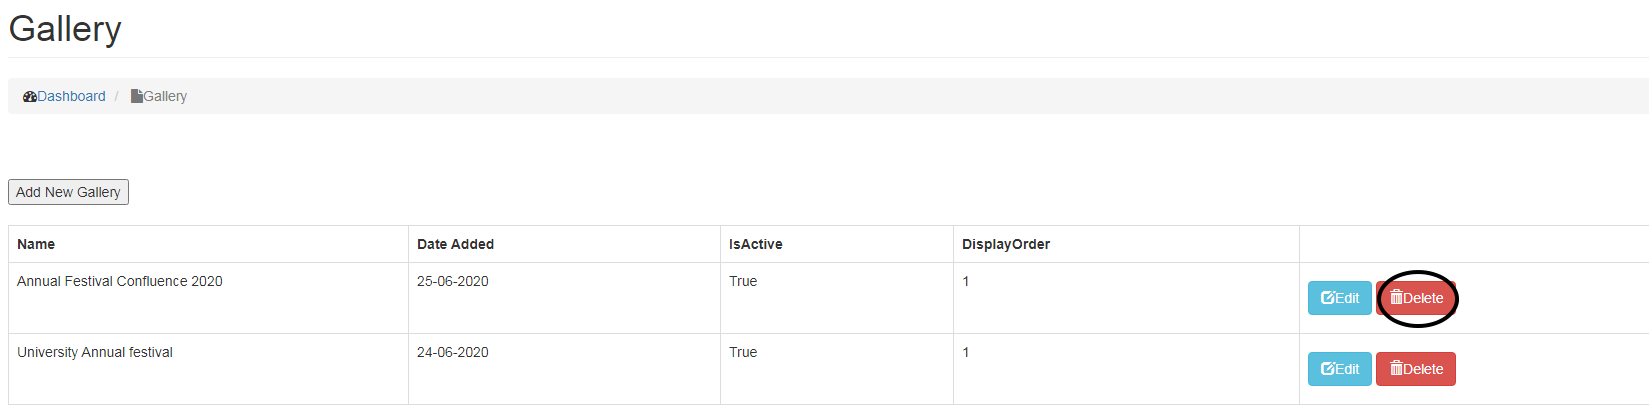Viewport: 1649px width, 412px height.
Task: Click the edit pencil icon for Annual Festival Confluence 2020
Action: point(1328,298)
